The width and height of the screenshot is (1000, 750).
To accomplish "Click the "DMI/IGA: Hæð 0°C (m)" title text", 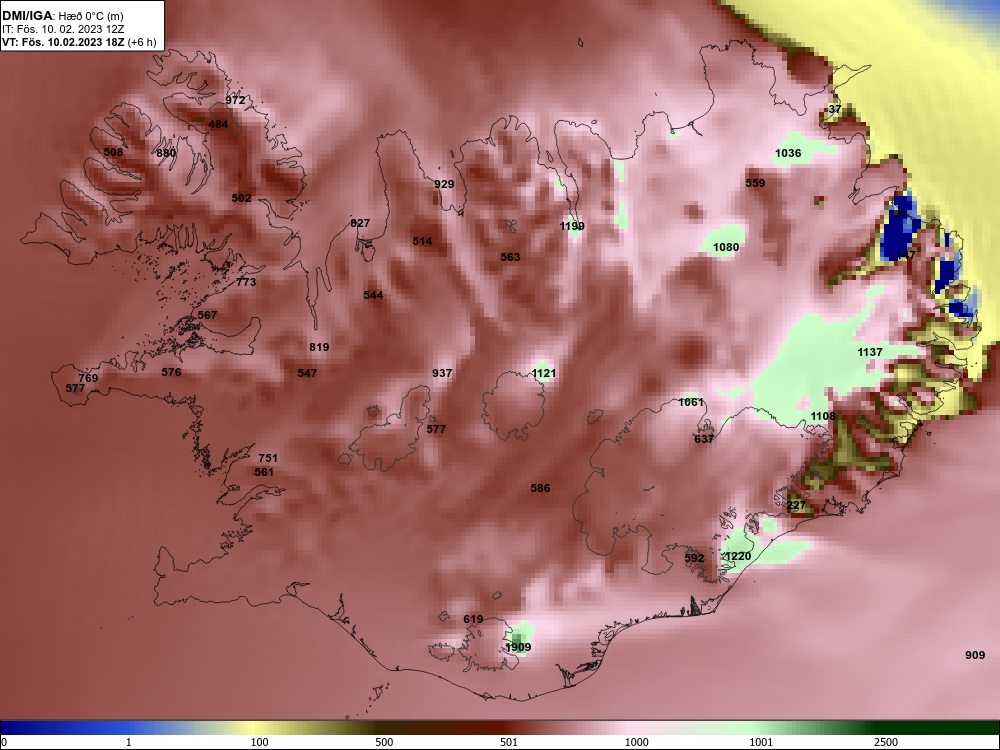I will 62,15.
